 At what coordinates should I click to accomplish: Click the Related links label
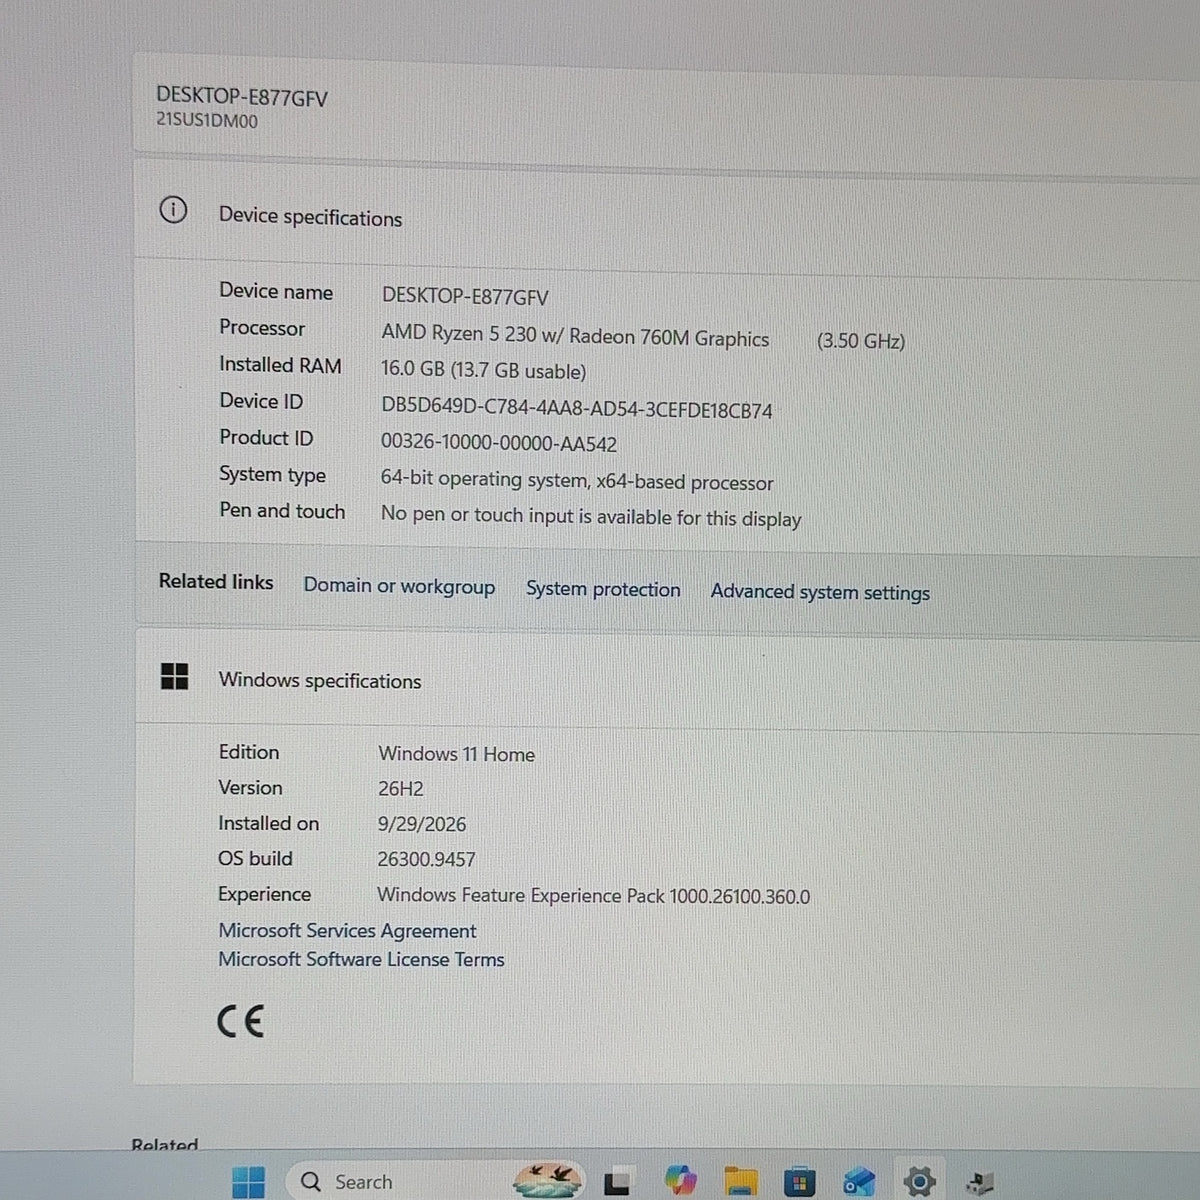coord(216,582)
